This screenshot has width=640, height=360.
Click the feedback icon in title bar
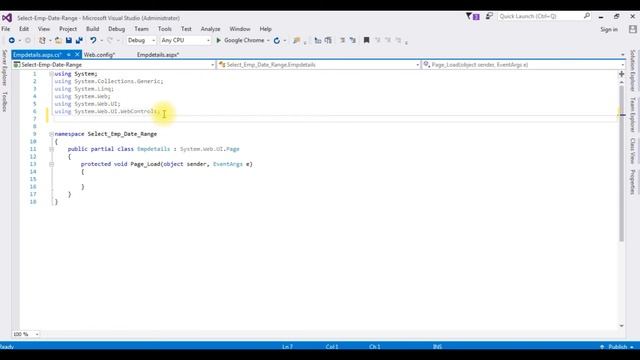[489, 16]
